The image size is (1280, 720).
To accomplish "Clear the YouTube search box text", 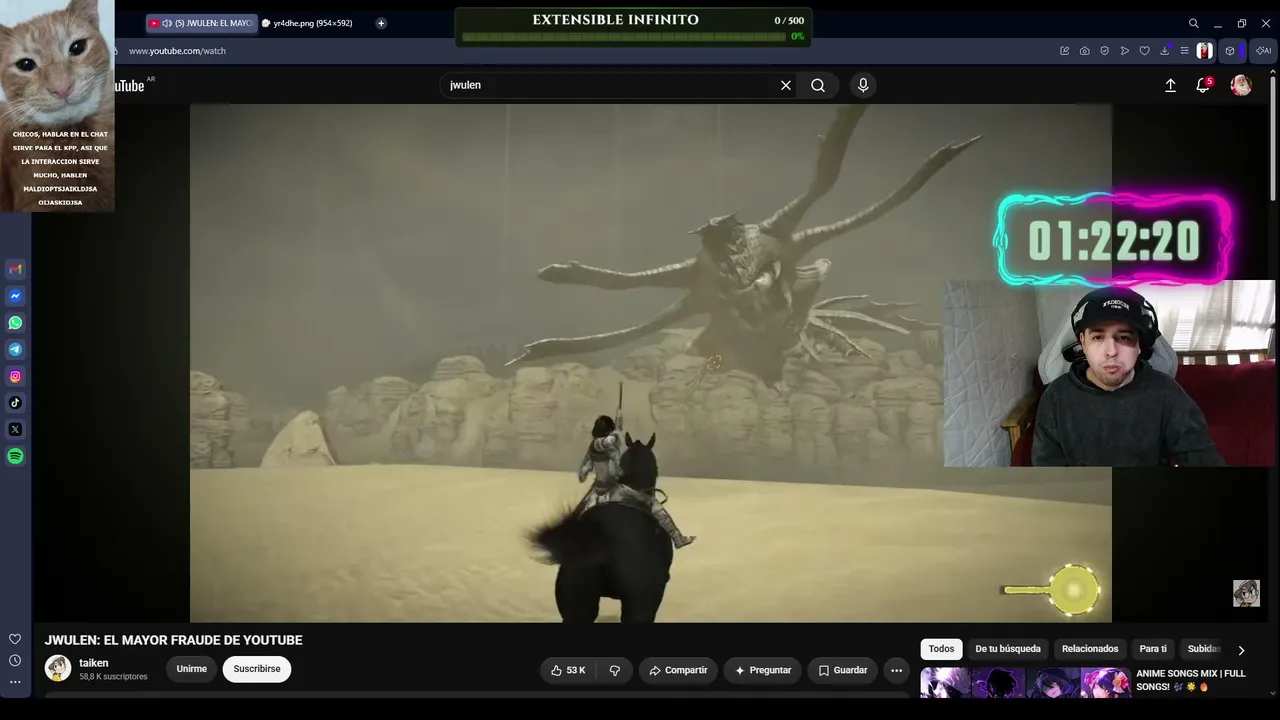I will point(786,85).
